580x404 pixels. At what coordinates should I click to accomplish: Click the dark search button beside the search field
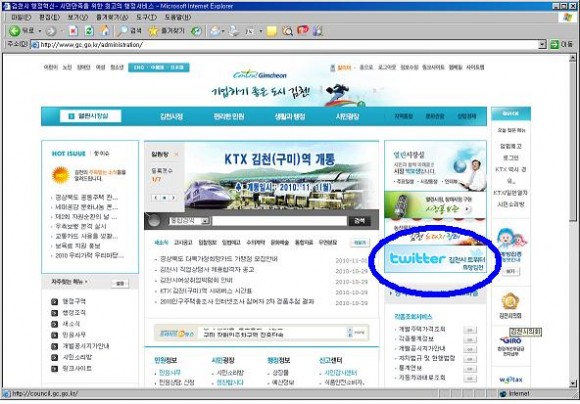point(359,221)
